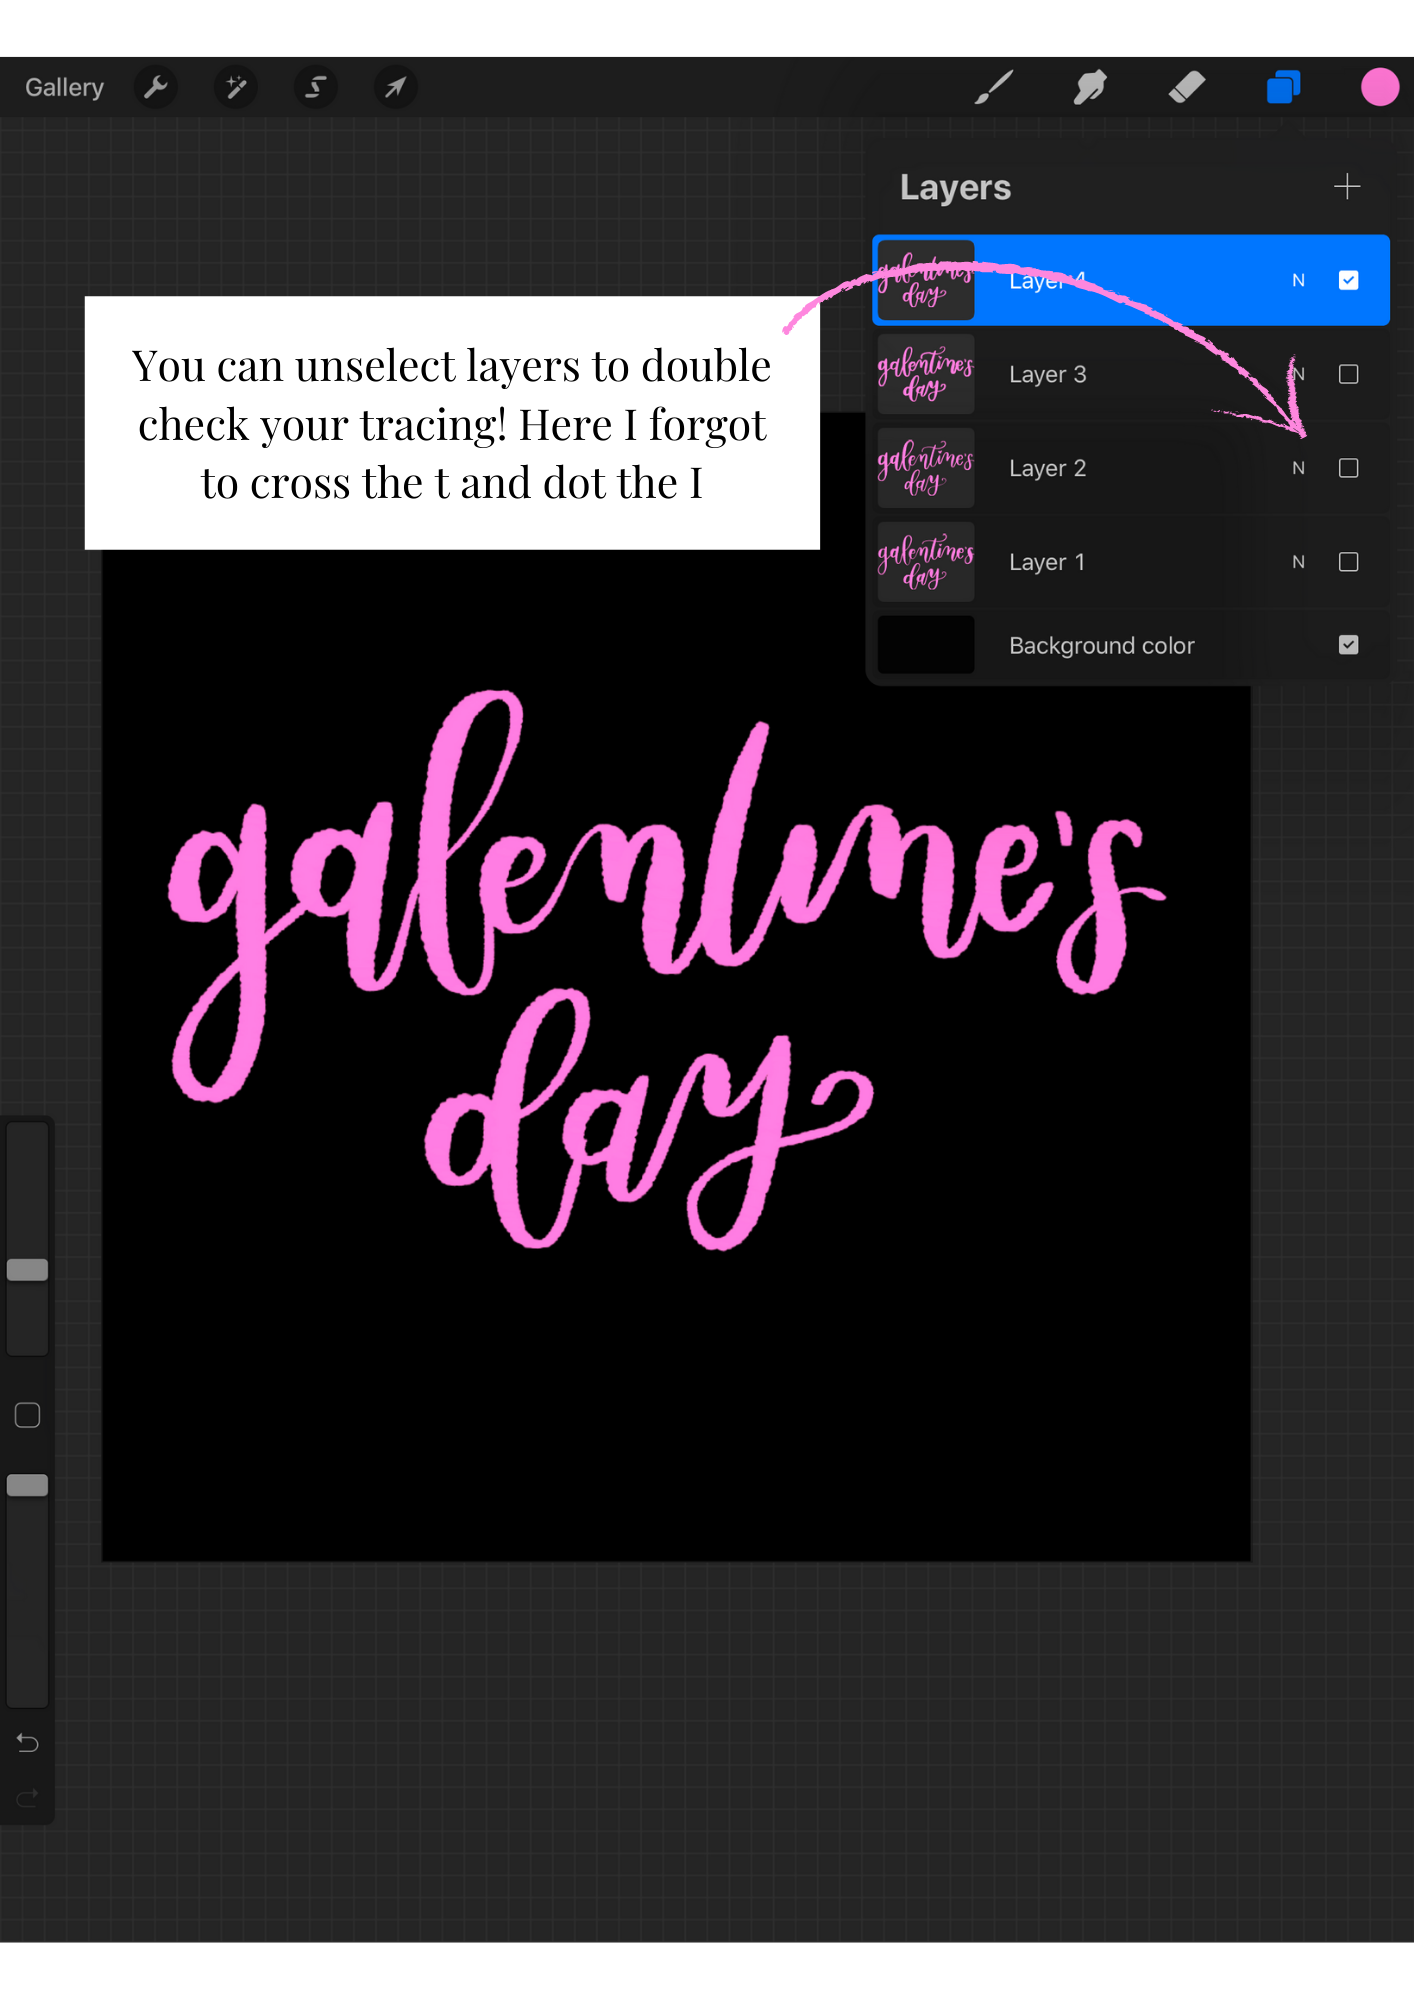Select the Eraser tool

[1187, 88]
